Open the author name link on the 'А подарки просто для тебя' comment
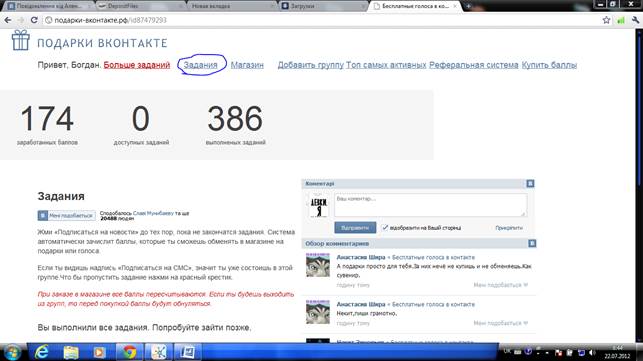Image resolution: width=643 pixels, height=361 pixels. pos(361,257)
